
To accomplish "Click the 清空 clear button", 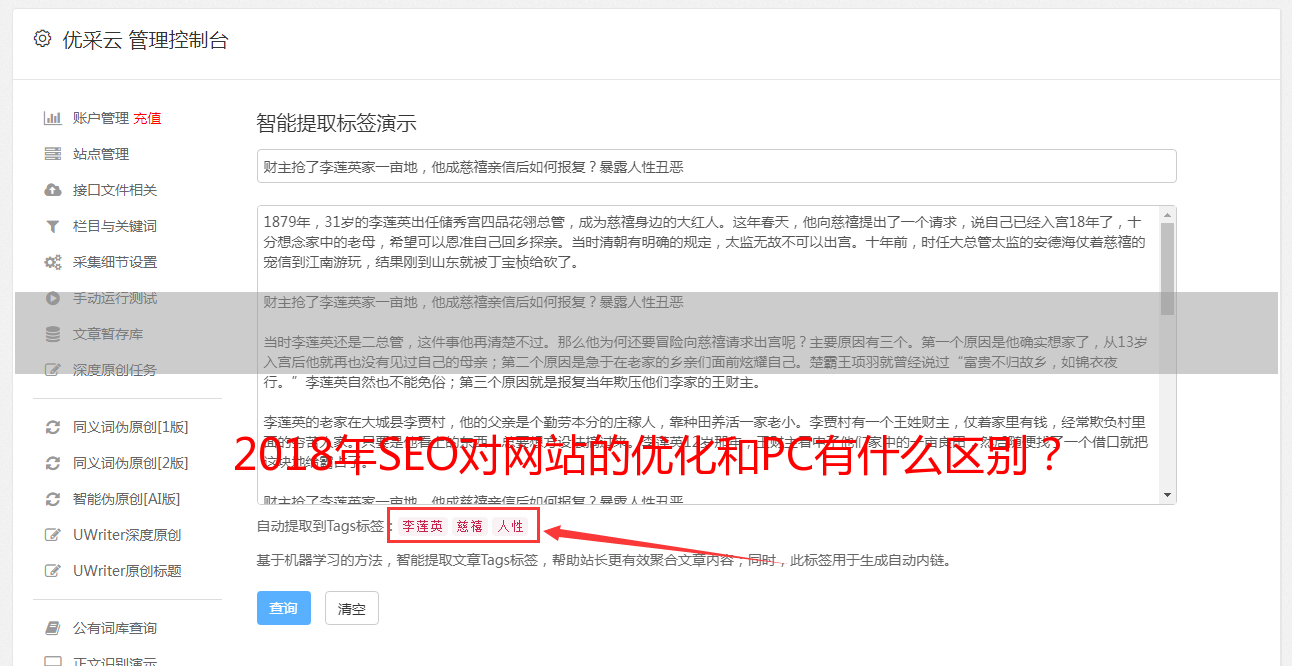I will pyautogui.click(x=352, y=608).
